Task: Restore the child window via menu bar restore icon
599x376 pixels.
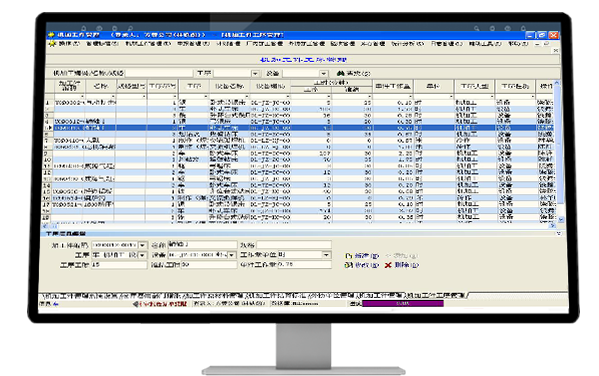Action: pyautogui.click(x=546, y=44)
